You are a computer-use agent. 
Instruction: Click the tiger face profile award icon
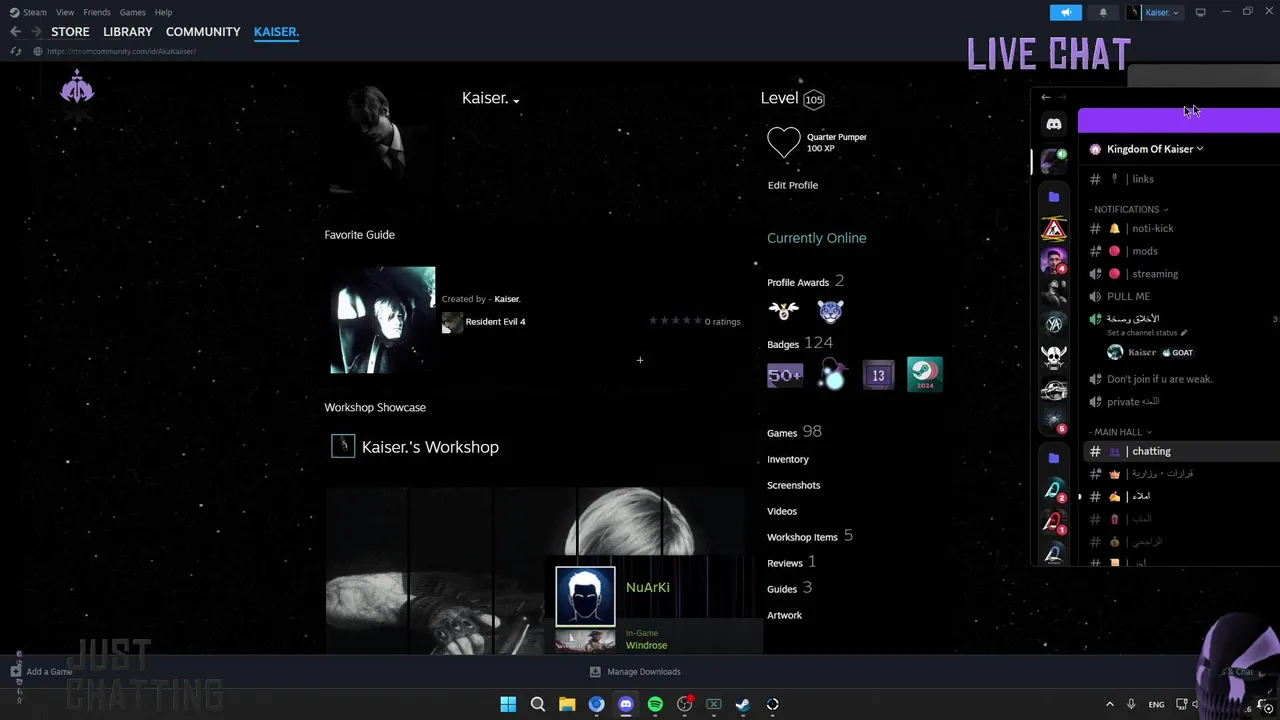(830, 311)
